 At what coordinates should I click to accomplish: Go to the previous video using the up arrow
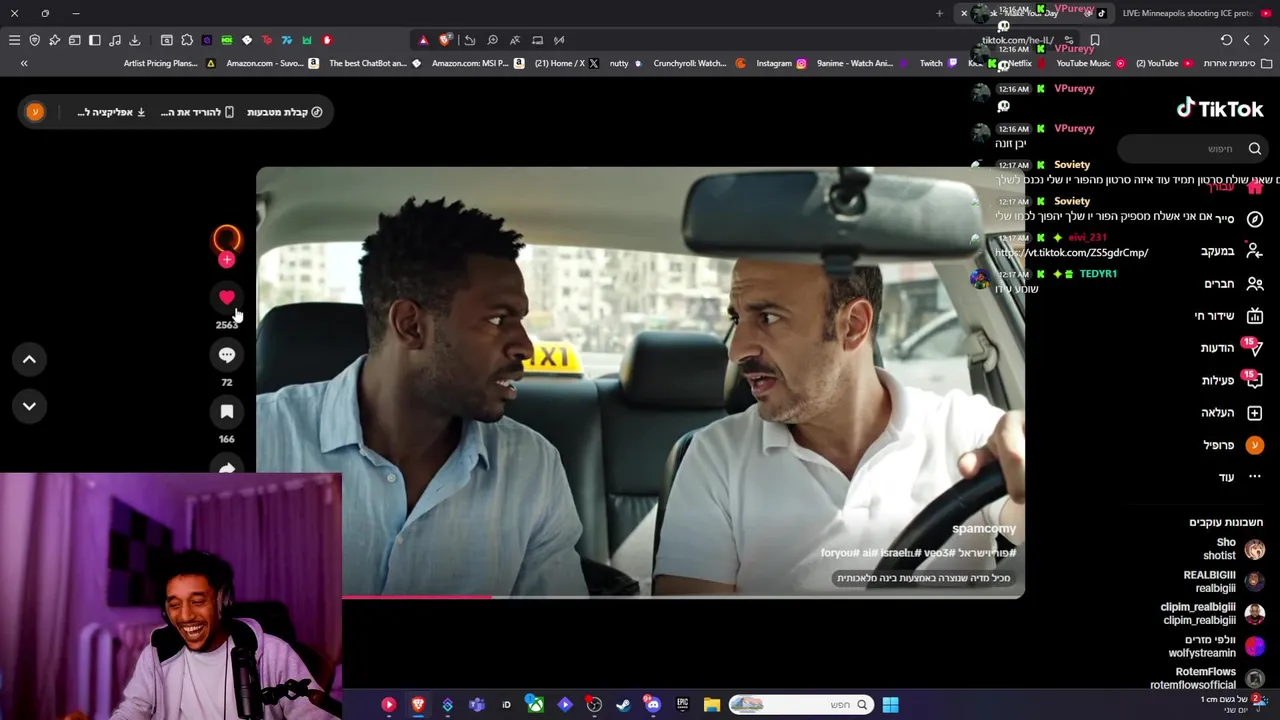(29, 359)
